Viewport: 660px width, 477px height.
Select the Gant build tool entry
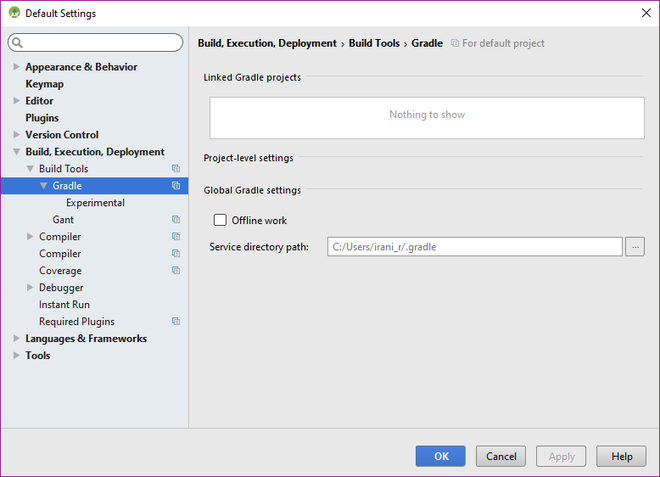(63, 219)
